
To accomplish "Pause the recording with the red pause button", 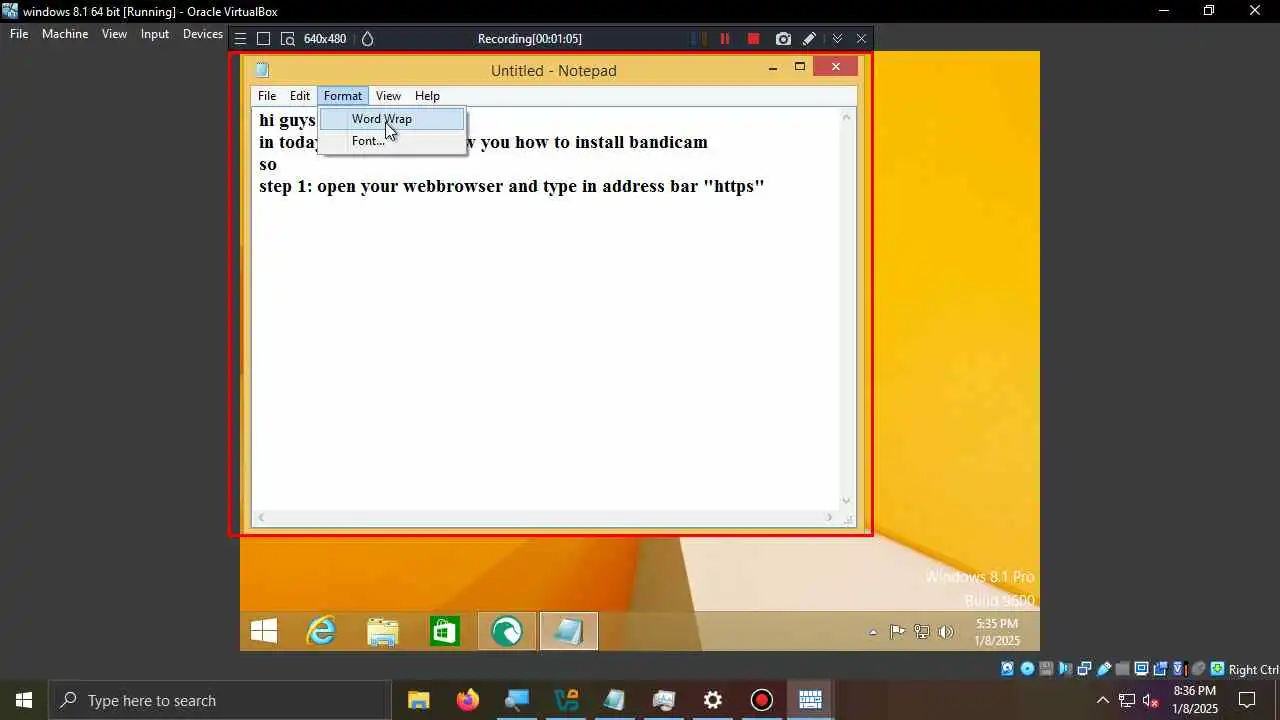I will tap(725, 39).
